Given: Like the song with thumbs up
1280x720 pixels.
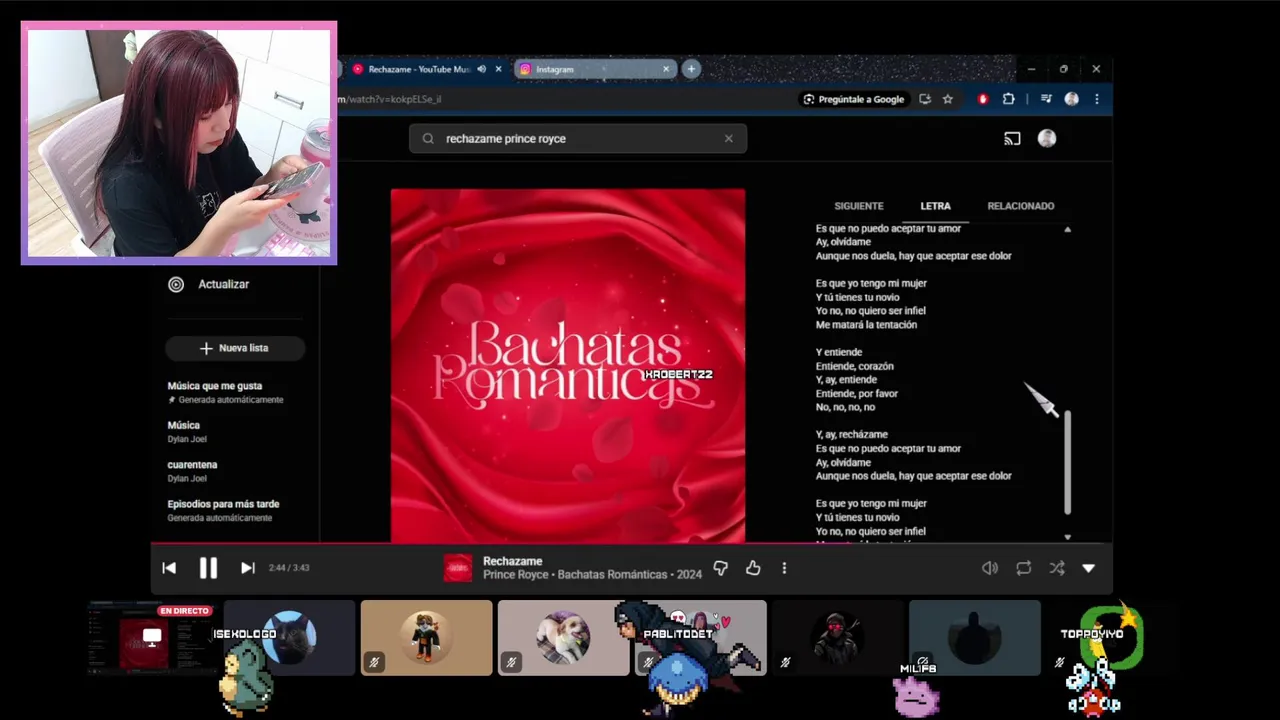Looking at the screenshot, I should coord(753,568).
